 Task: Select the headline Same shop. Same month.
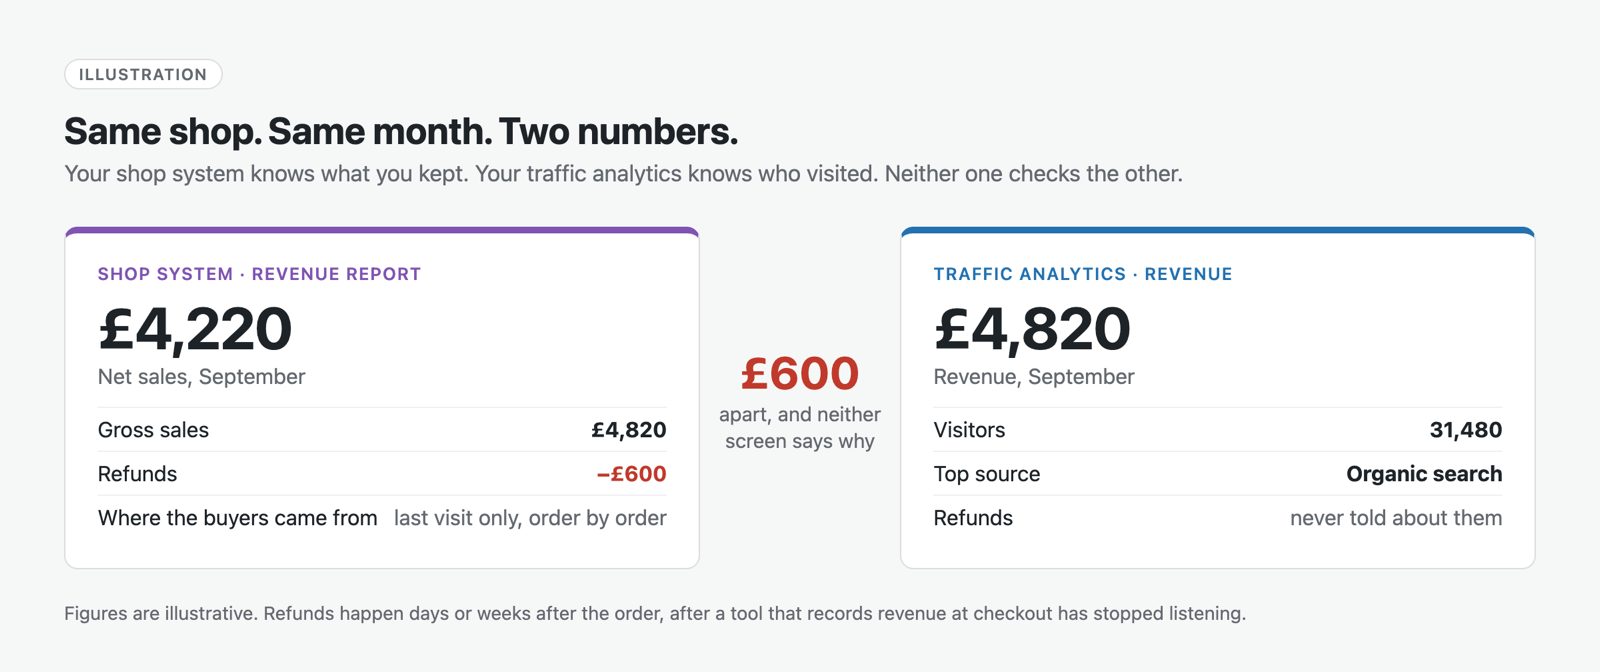[277, 131]
